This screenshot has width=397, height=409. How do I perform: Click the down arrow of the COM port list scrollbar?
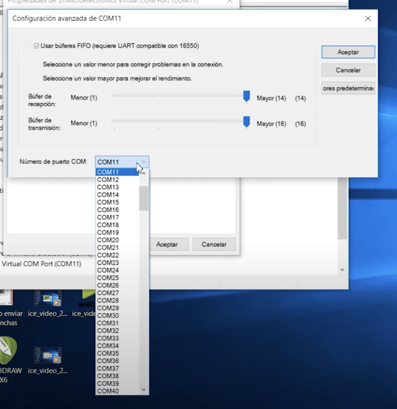144,390
